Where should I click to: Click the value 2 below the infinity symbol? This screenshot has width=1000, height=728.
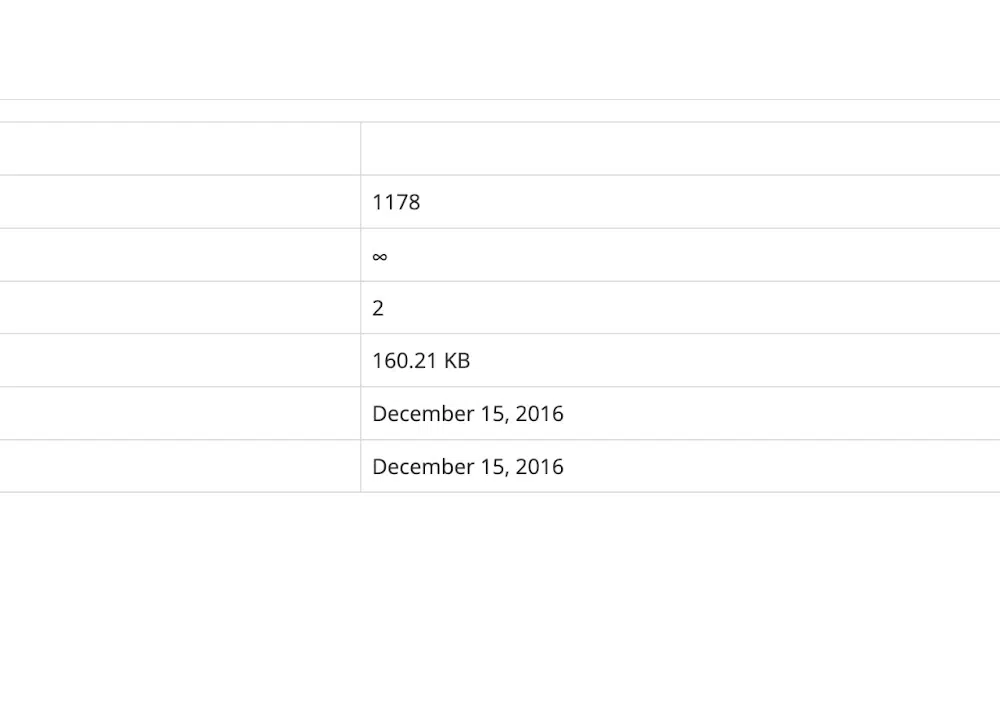tap(378, 308)
